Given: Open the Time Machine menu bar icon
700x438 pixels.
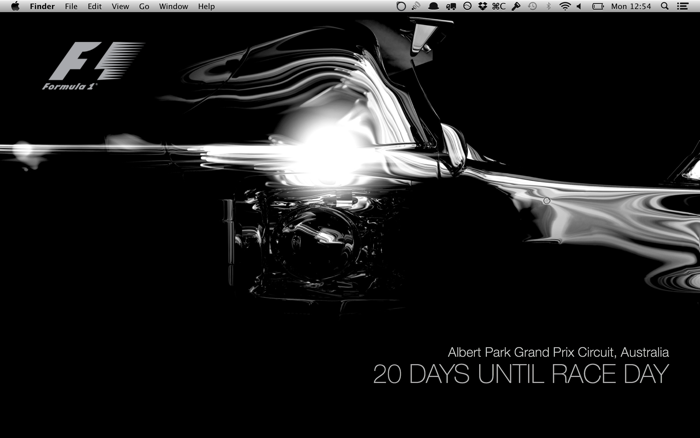Looking at the screenshot, I should click(532, 6).
